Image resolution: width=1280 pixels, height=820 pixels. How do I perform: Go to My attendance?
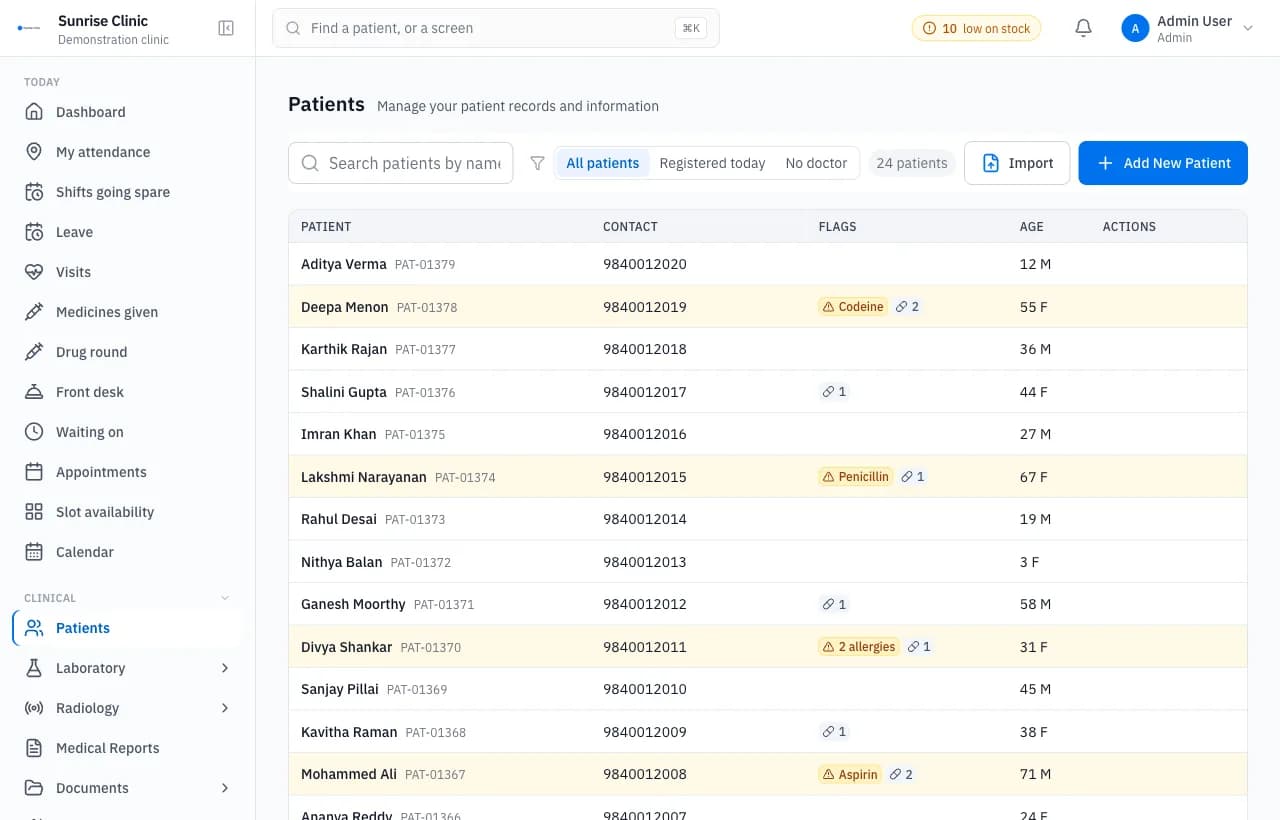tap(128, 152)
